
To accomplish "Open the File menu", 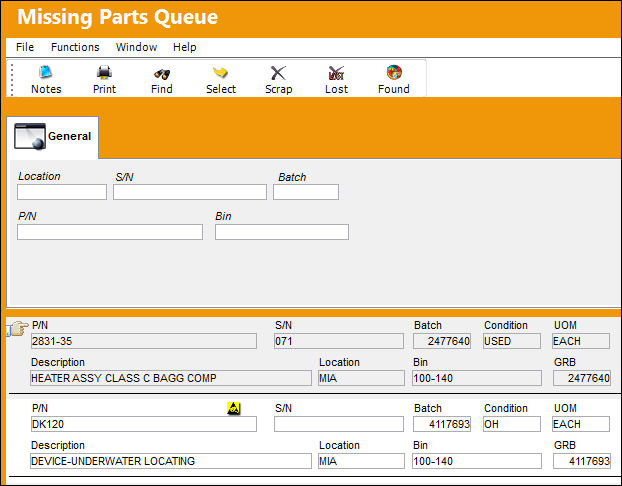I will coord(25,47).
